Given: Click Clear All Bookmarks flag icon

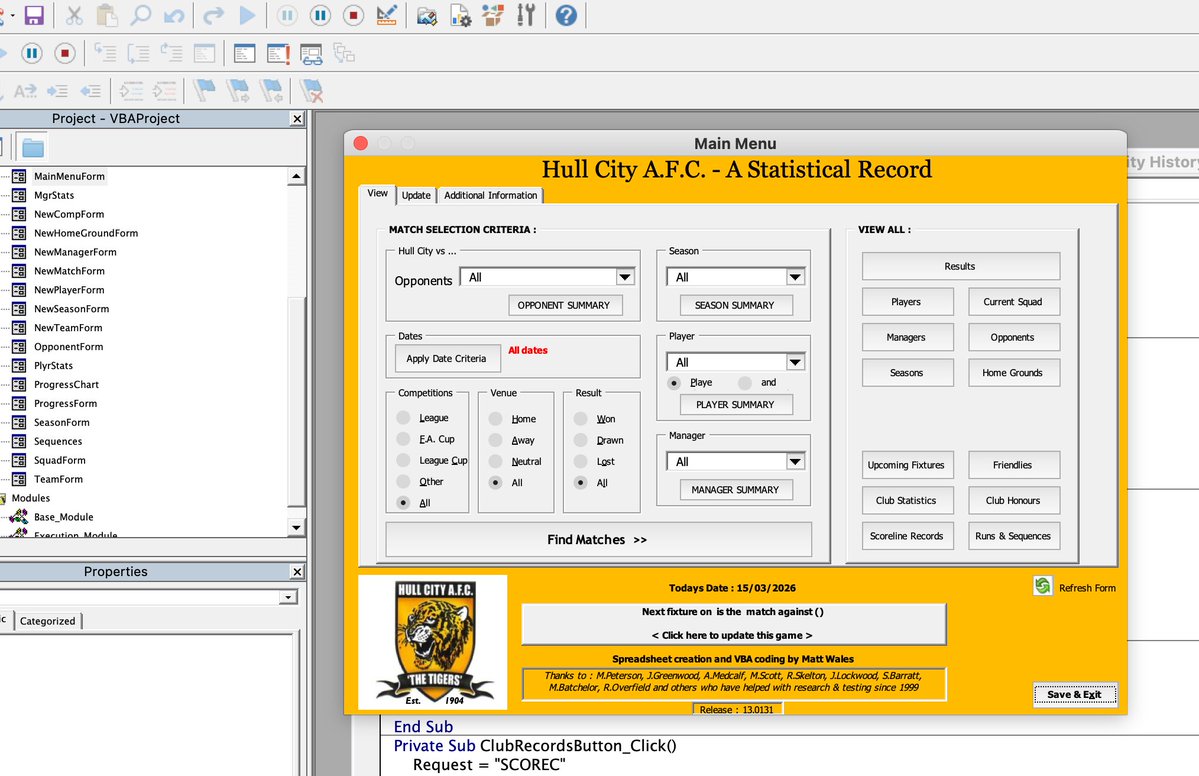Looking at the screenshot, I should click(311, 91).
